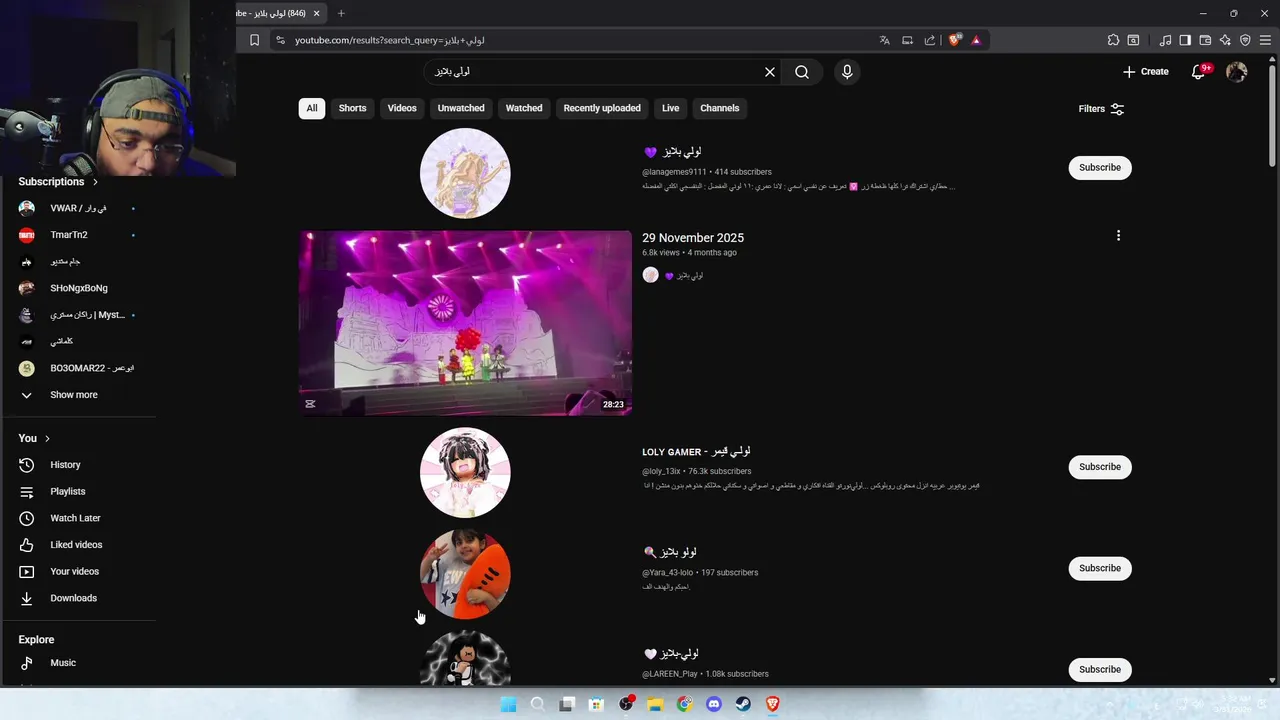Subscribe to LOLY GAMER channel
Viewport: 1280px width, 720px height.
(x=1100, y=467)
